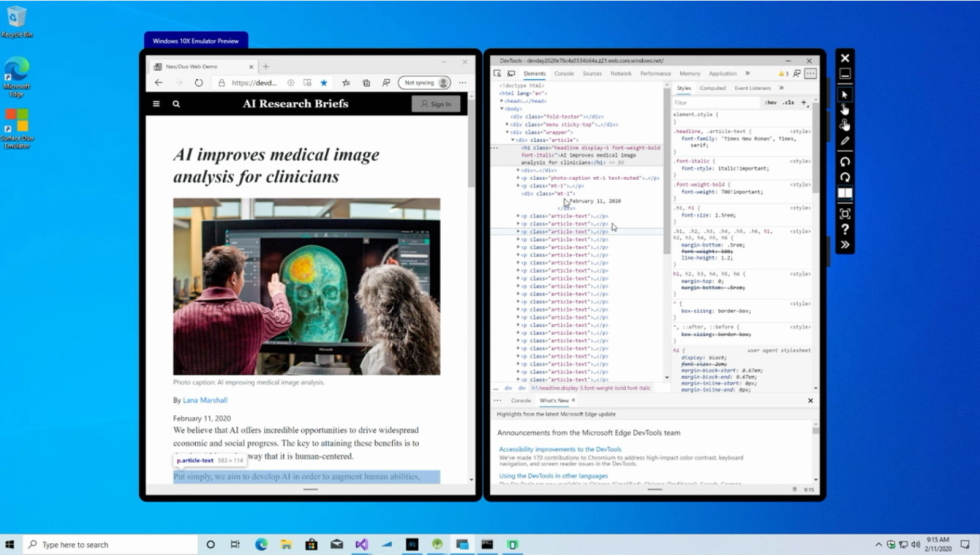
Task: Open Event Listeners tab
Action: (752, 88)
